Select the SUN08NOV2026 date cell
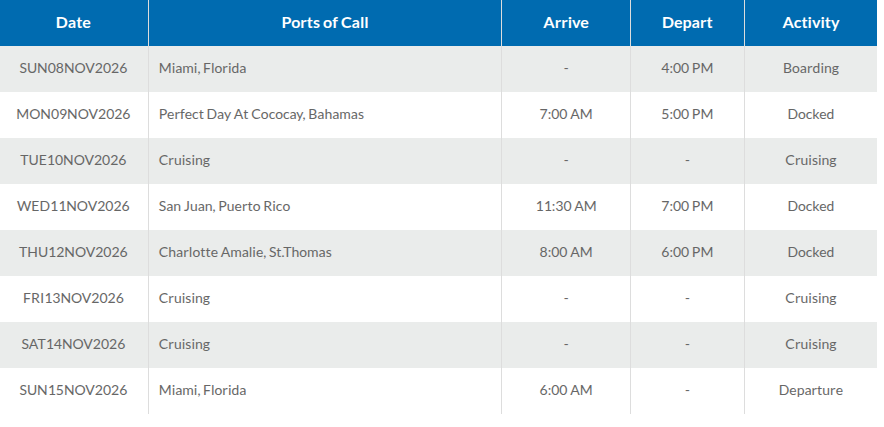Screen dimensions: 884x427 click(x=73, y=68)
